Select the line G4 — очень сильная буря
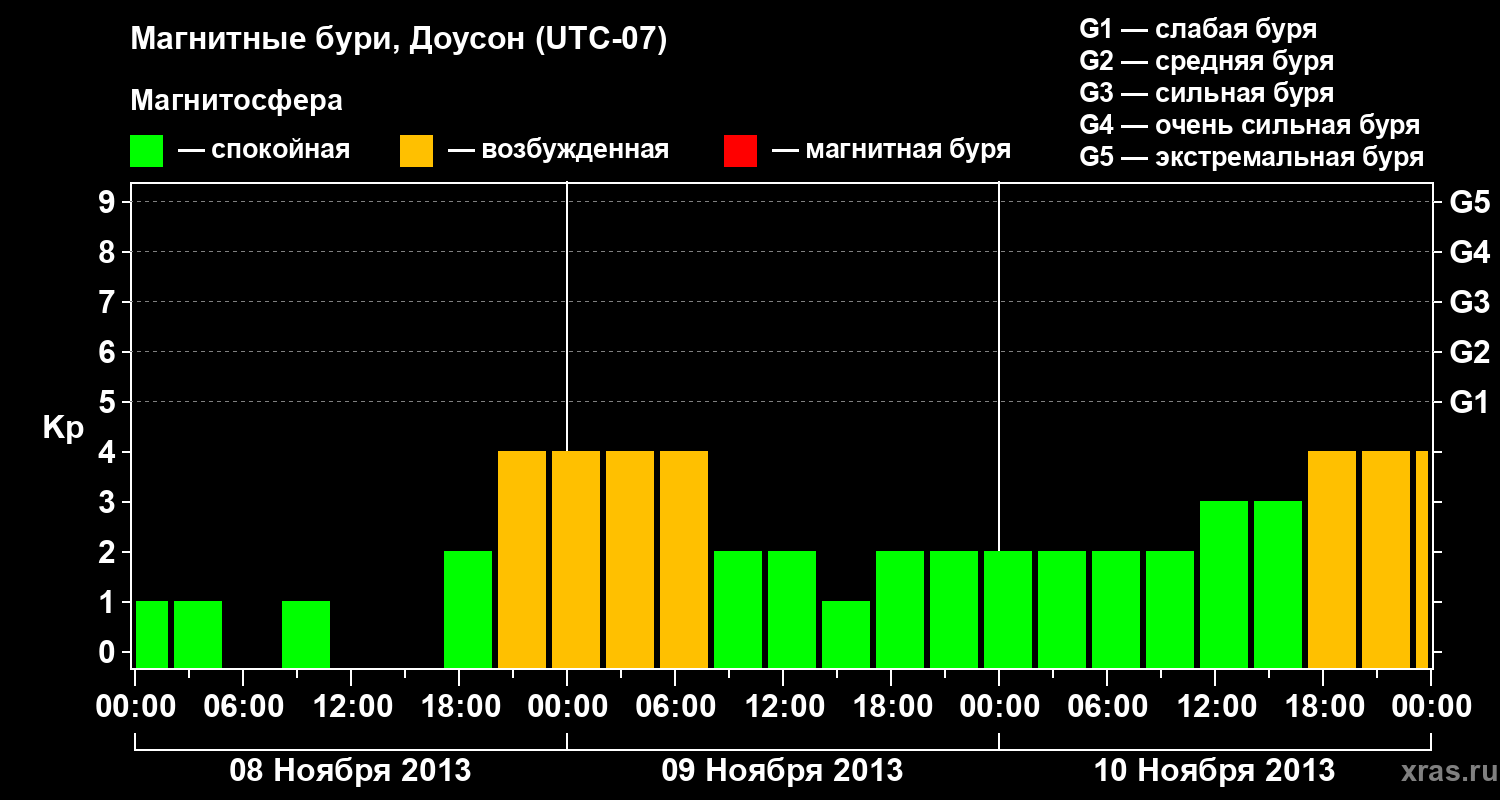This screenshot has height=800, width=1500. [x=1250, y=125]
